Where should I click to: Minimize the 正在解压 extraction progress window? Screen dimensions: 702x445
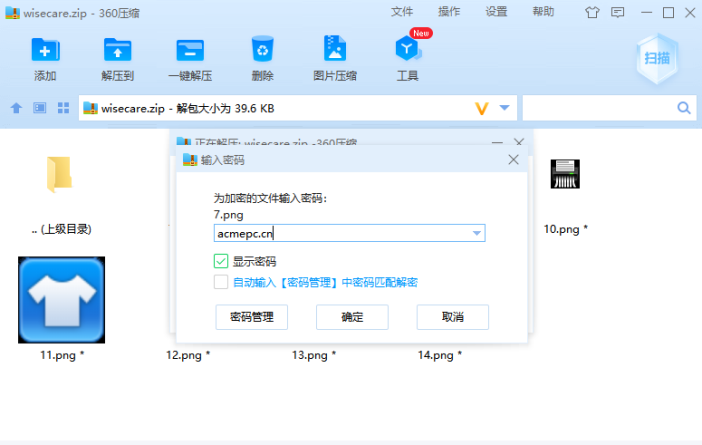tap(497, 142)
